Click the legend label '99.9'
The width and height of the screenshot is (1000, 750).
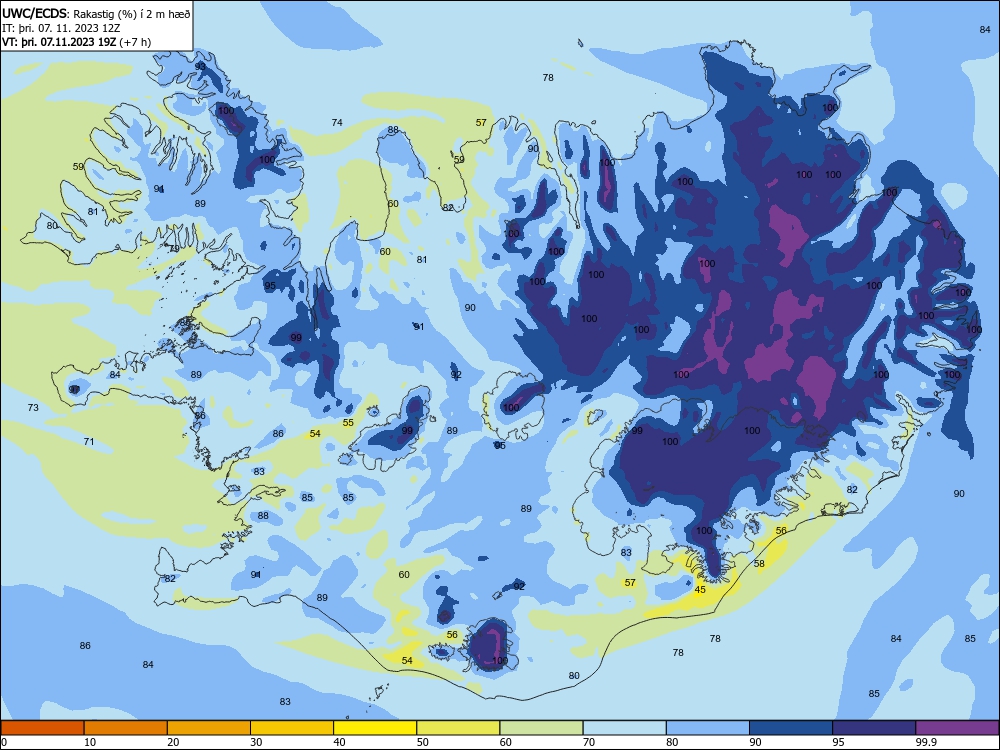click(x=925, y=742)
